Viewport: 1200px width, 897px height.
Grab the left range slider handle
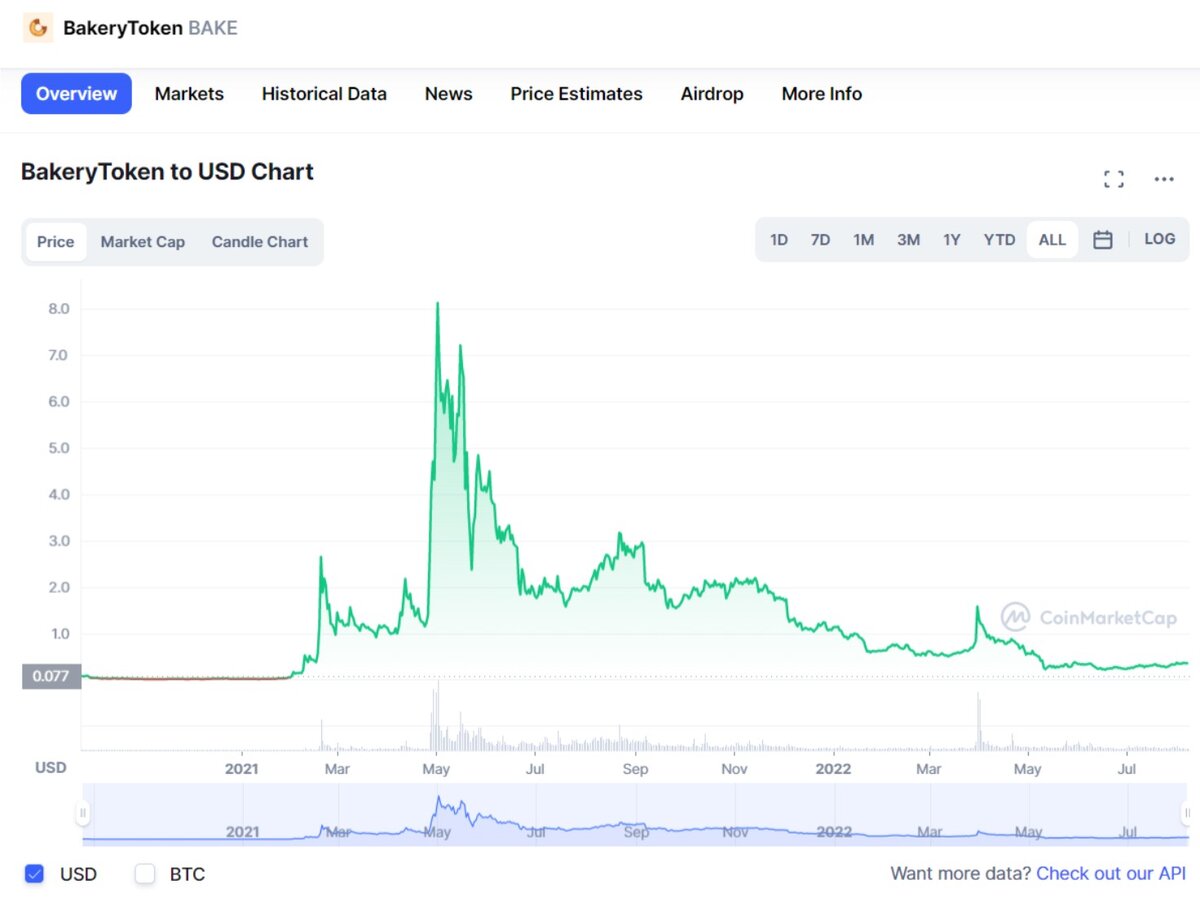83,813
